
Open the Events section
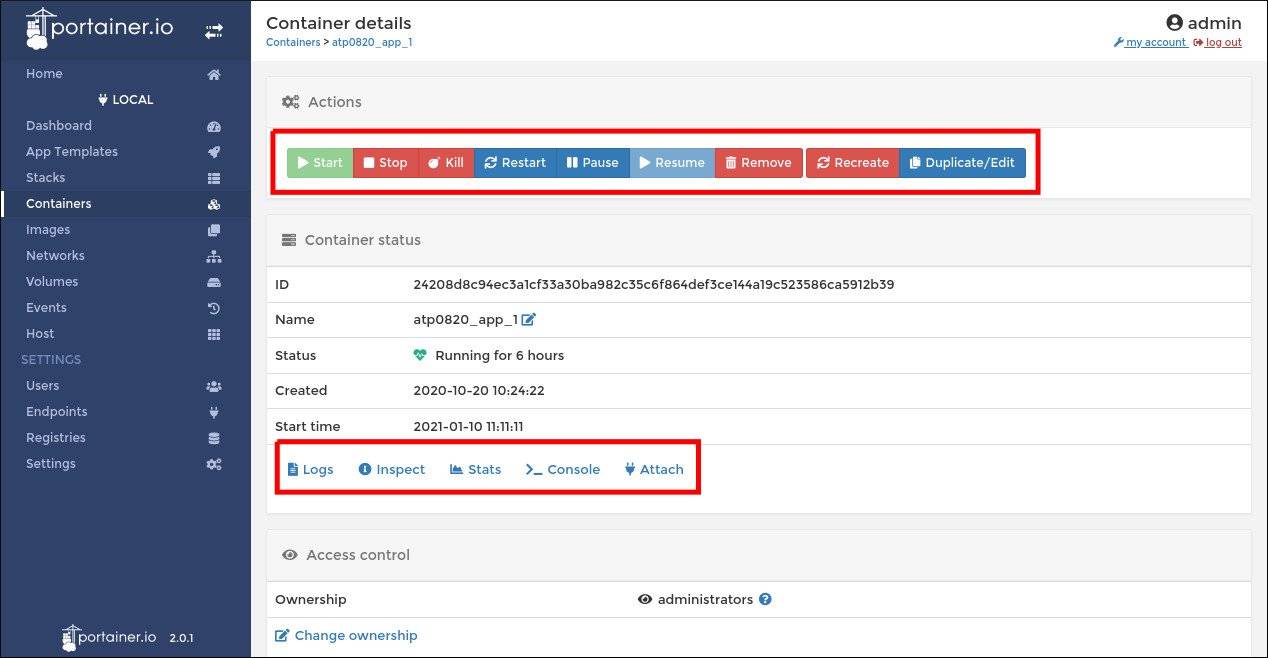click(x=46, y=307)
